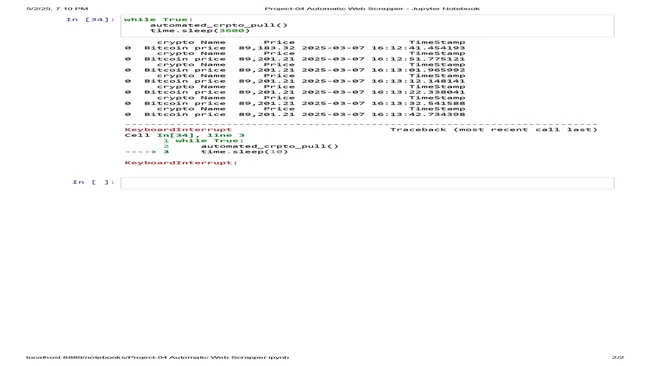Click the output row with timestamp 16:13:42.734398
650x366 pixels.
click(x=295, y=114)
